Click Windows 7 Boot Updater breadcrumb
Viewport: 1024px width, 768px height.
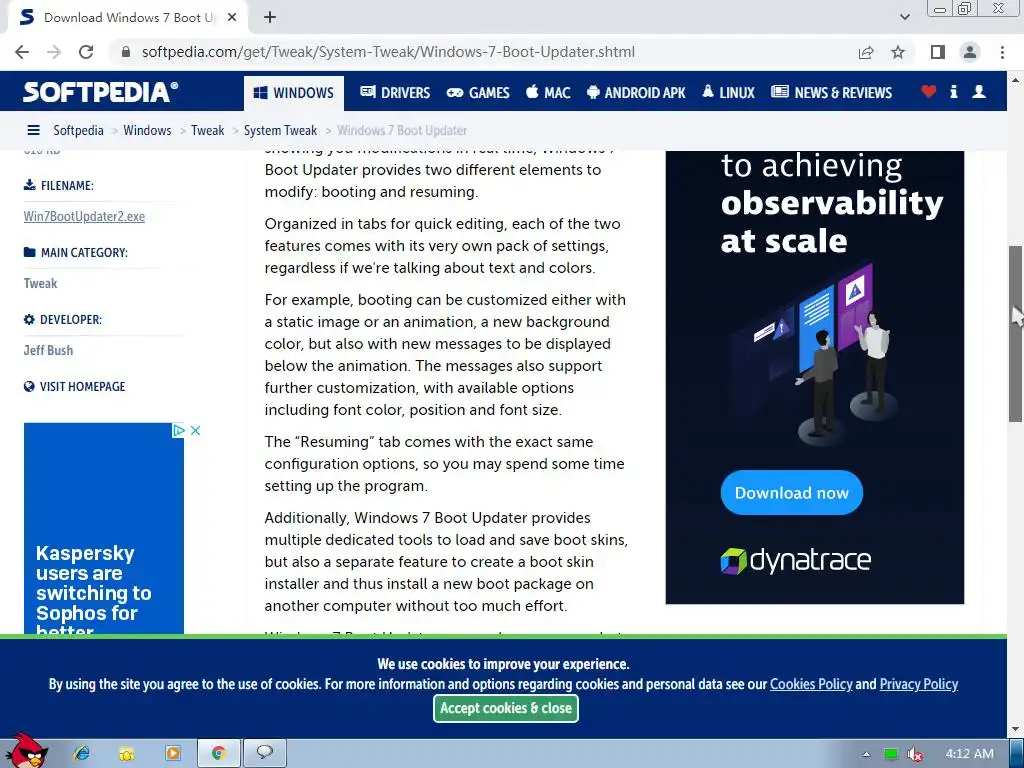[402, 131]
